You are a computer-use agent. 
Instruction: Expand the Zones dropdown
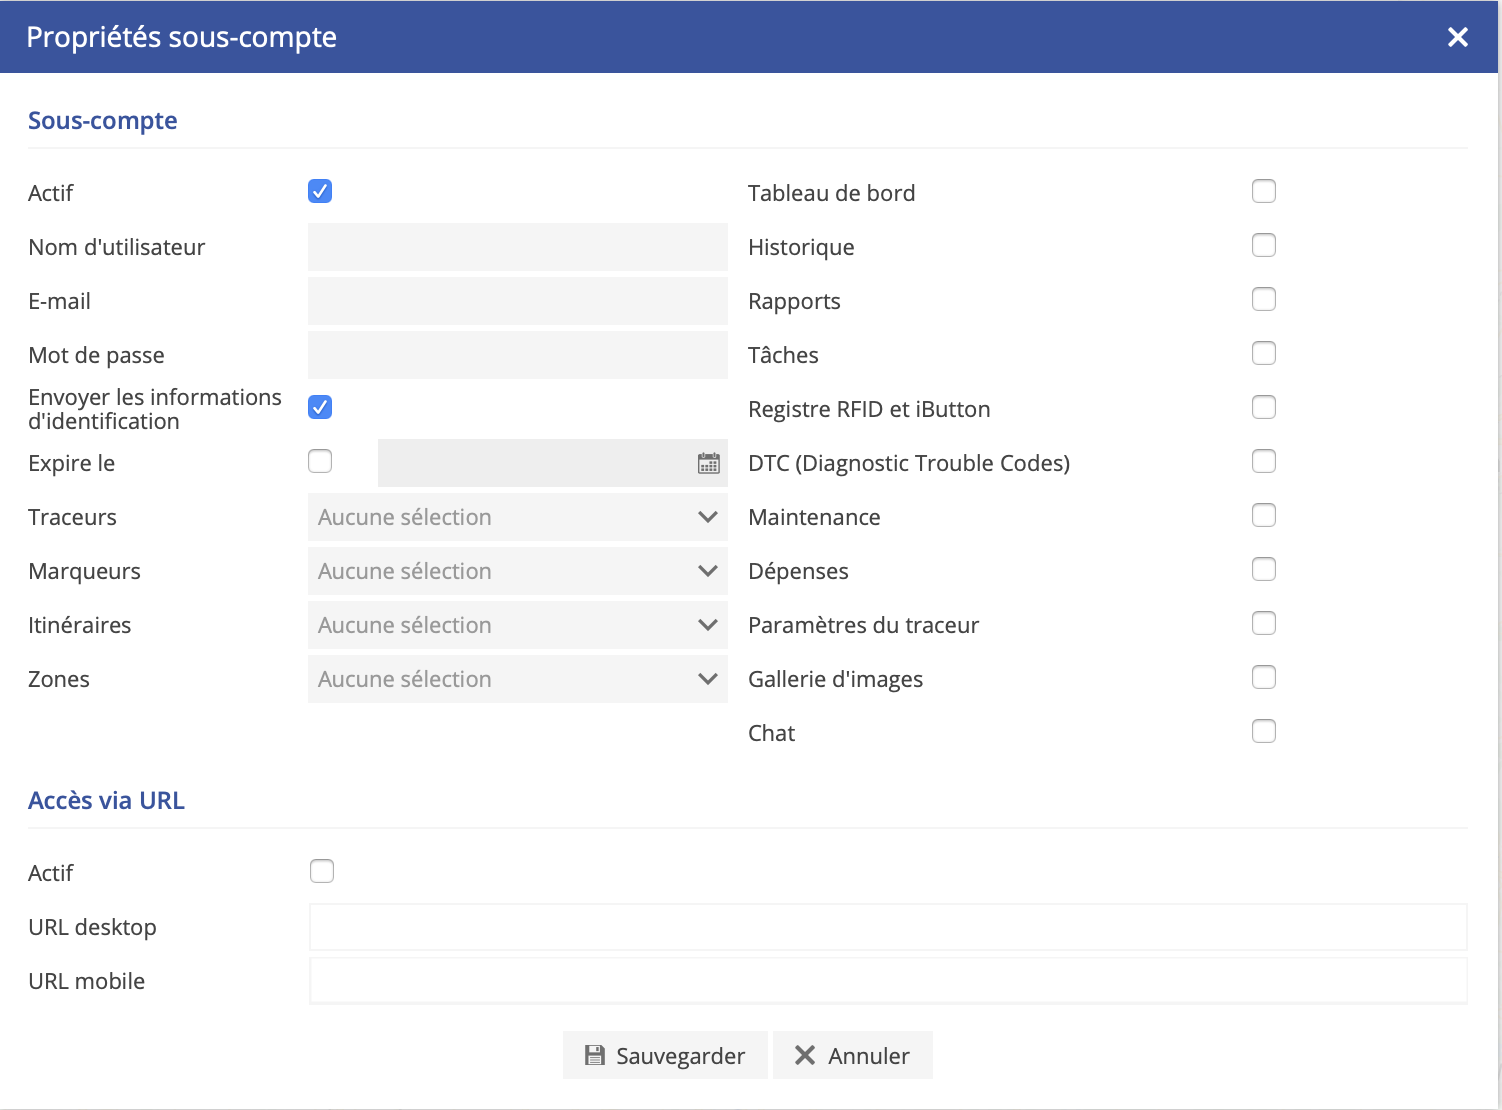tap(517, 679)
